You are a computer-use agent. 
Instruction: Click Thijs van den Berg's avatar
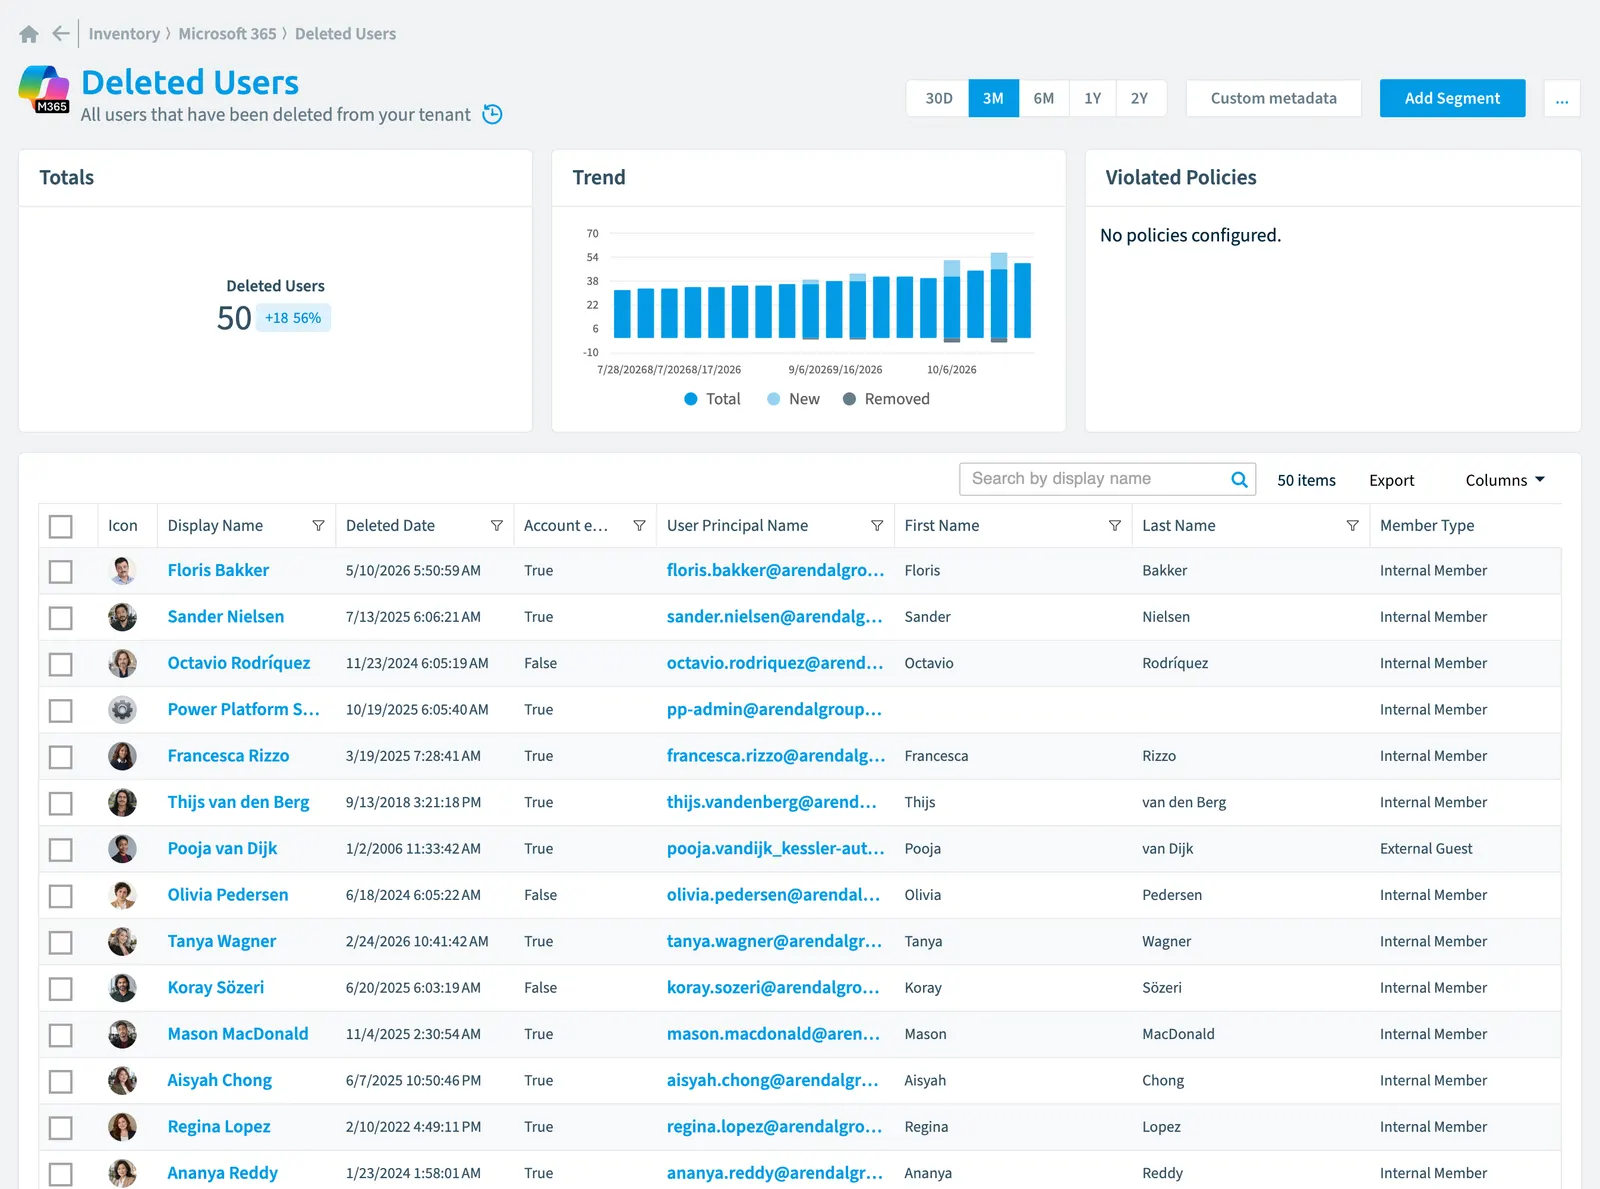click(x=122, y=802)
